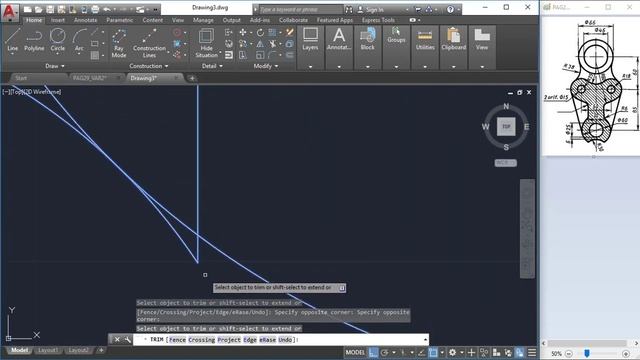Click the keyword search input field
Image resolution: width=640 pixels, height=360 pixels.
click(300, 9)
